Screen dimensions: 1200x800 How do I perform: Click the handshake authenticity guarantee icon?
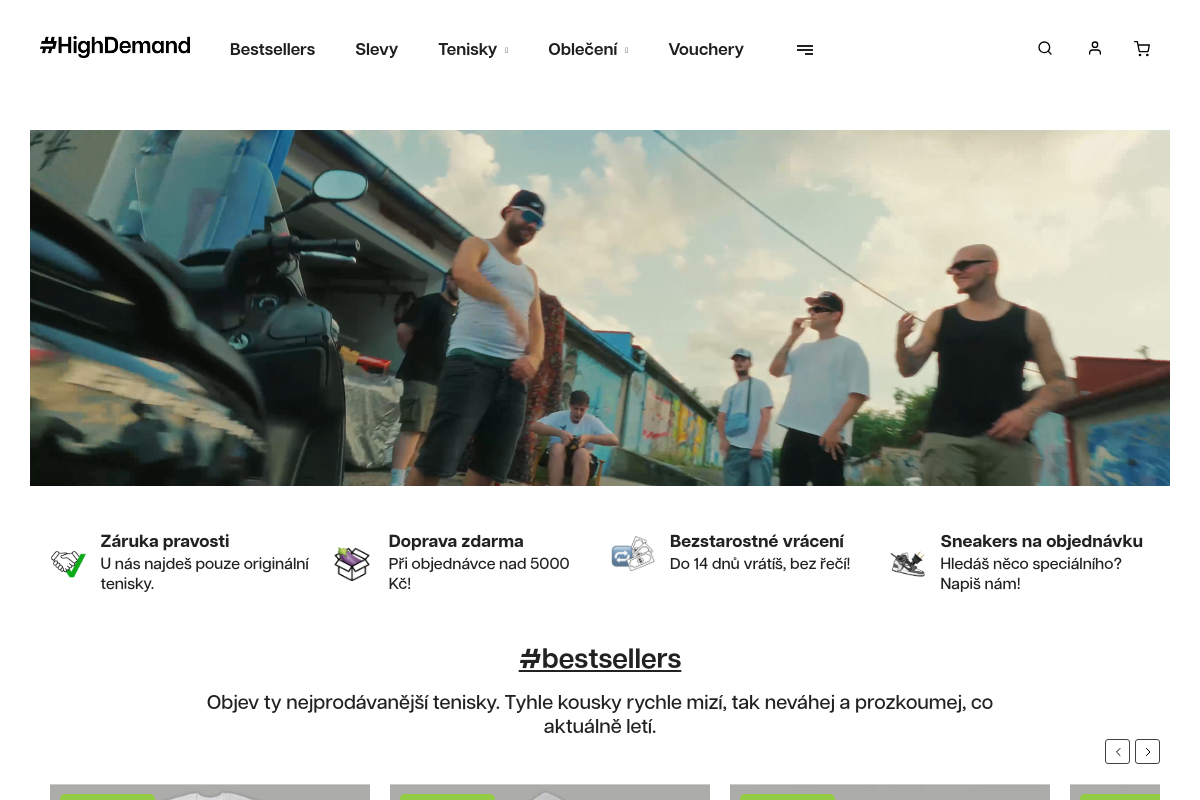coord(69,563)
